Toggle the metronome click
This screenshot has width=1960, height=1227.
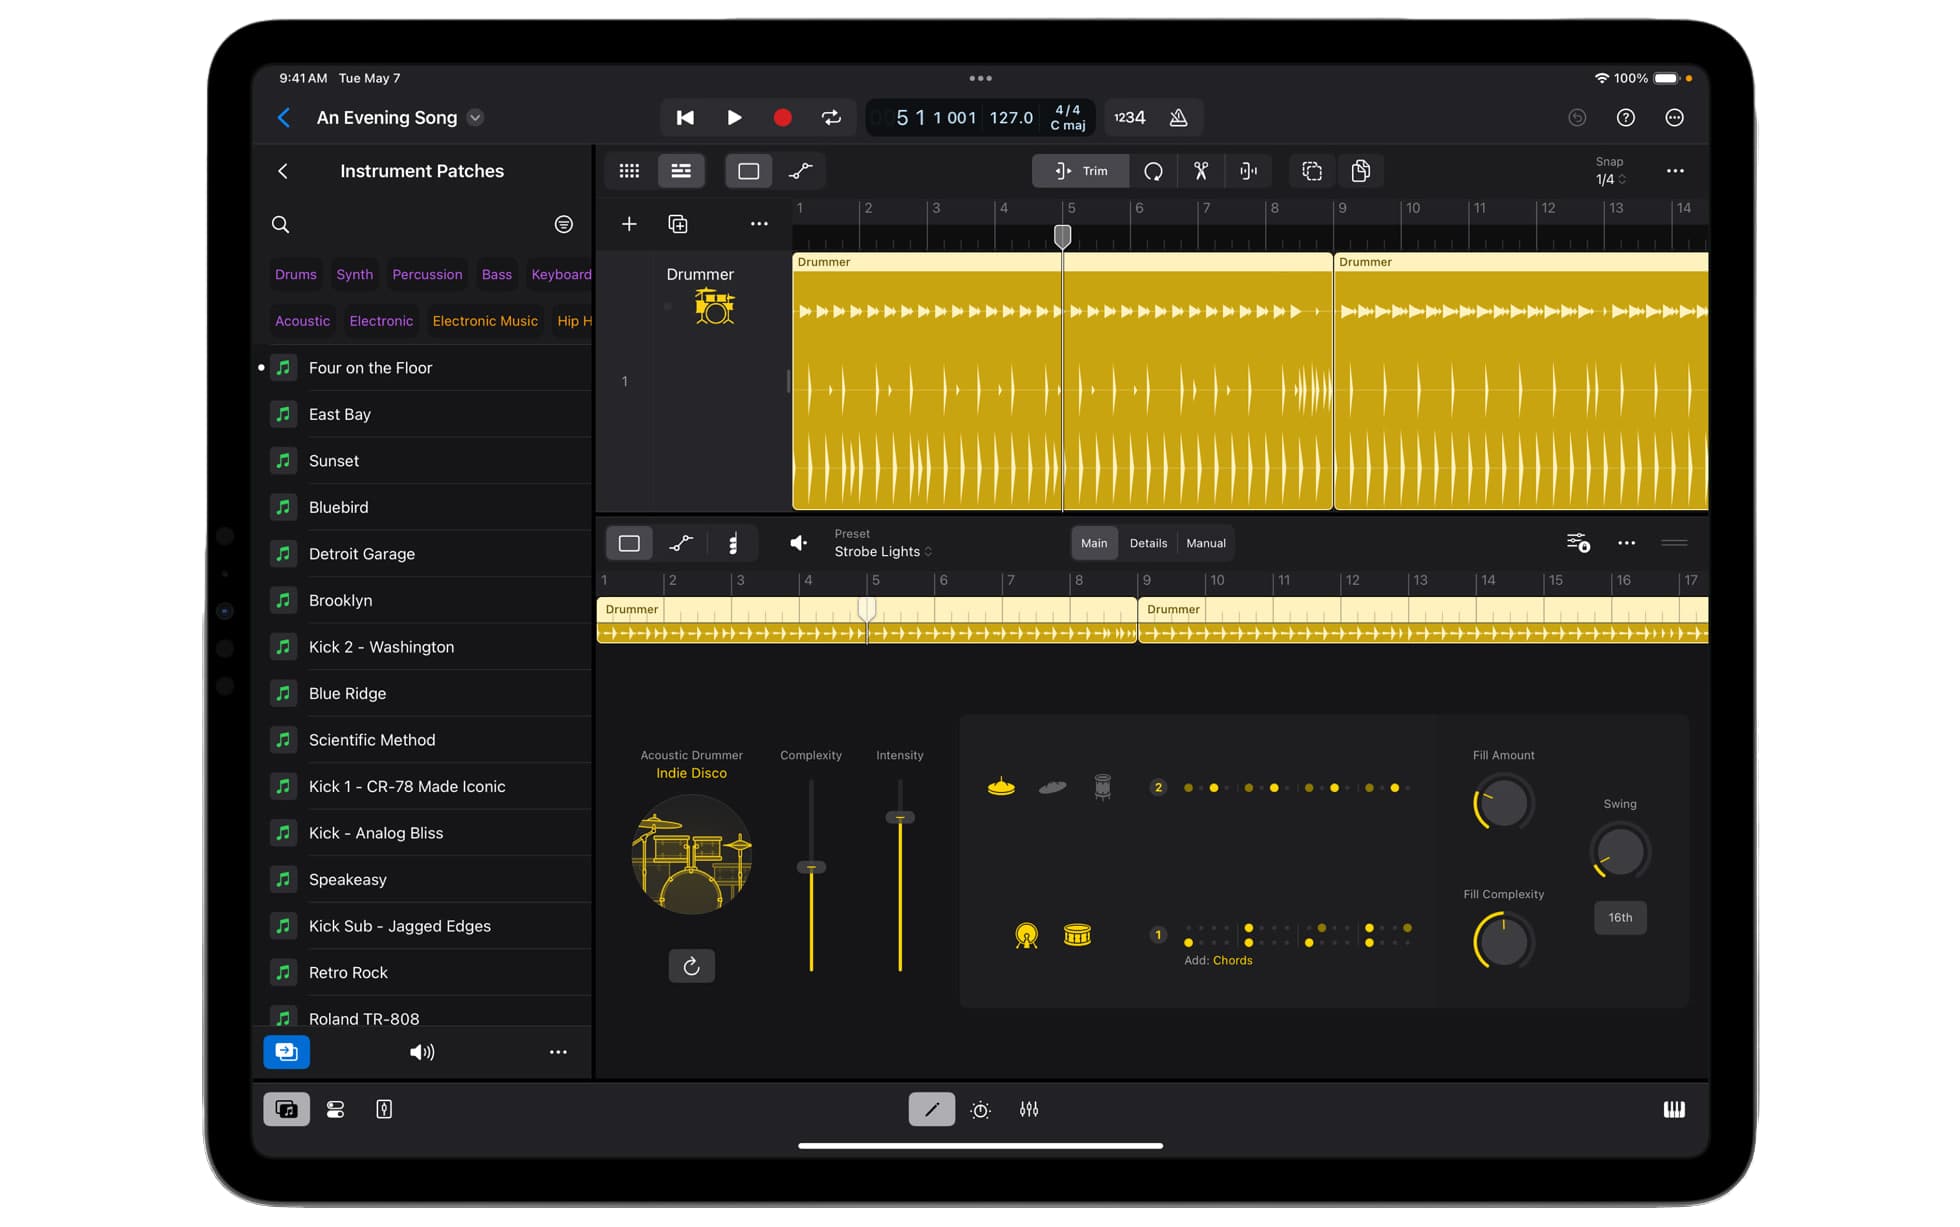click(x=1179, y=118)
